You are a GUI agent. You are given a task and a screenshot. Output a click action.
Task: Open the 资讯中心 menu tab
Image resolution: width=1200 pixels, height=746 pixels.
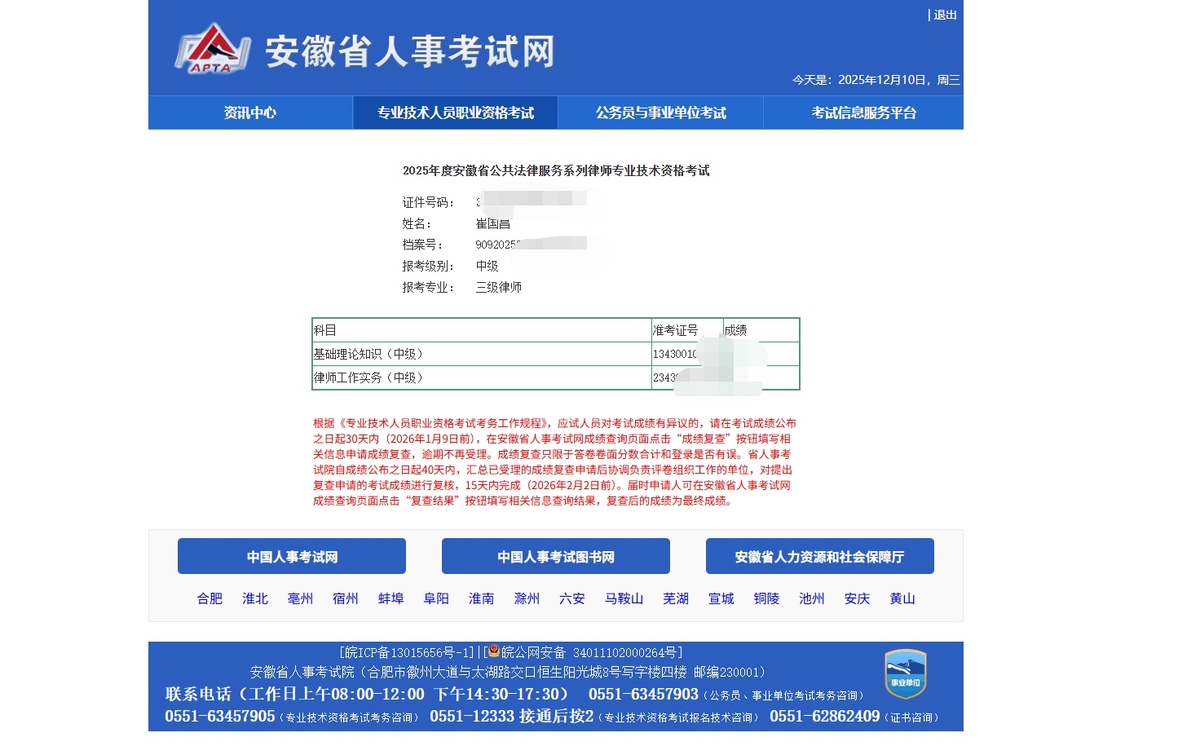click(x=250, y=113)
